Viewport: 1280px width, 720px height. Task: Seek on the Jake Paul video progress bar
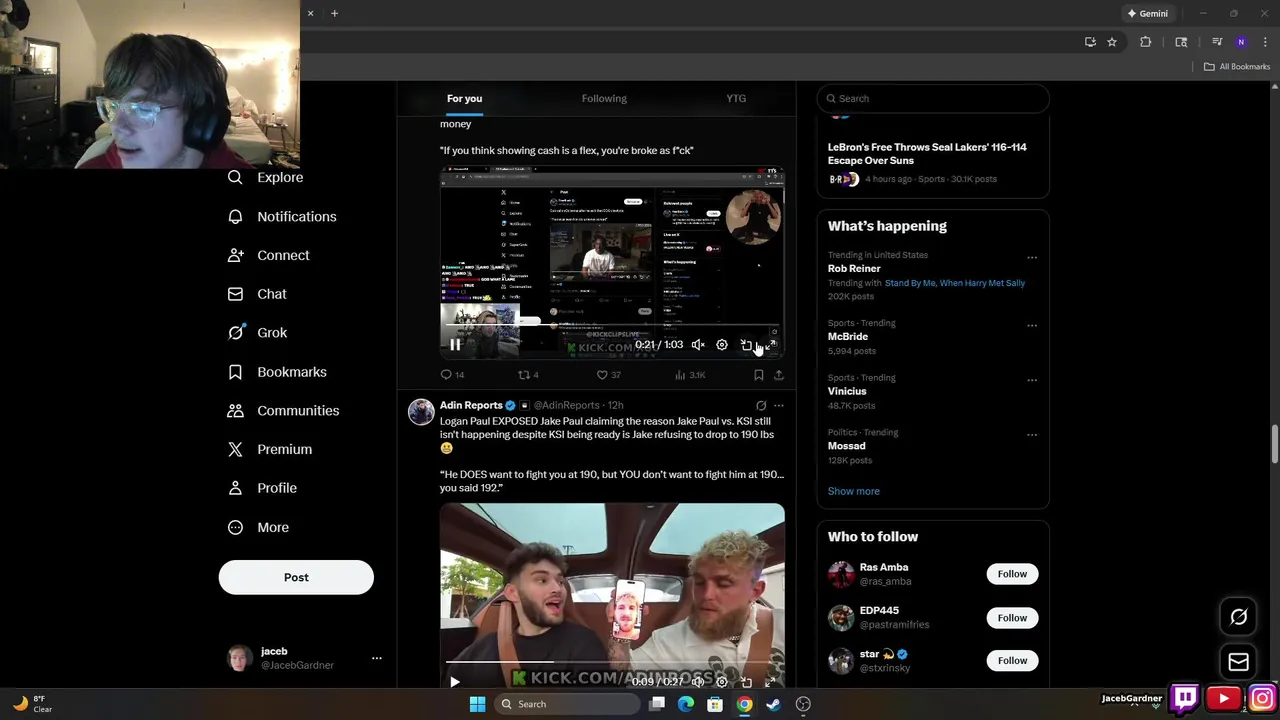[612, 661]
